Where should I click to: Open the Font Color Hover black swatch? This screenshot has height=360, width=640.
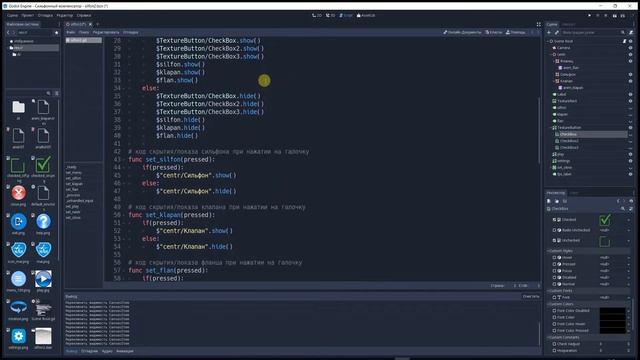click(x=612, y=324)
